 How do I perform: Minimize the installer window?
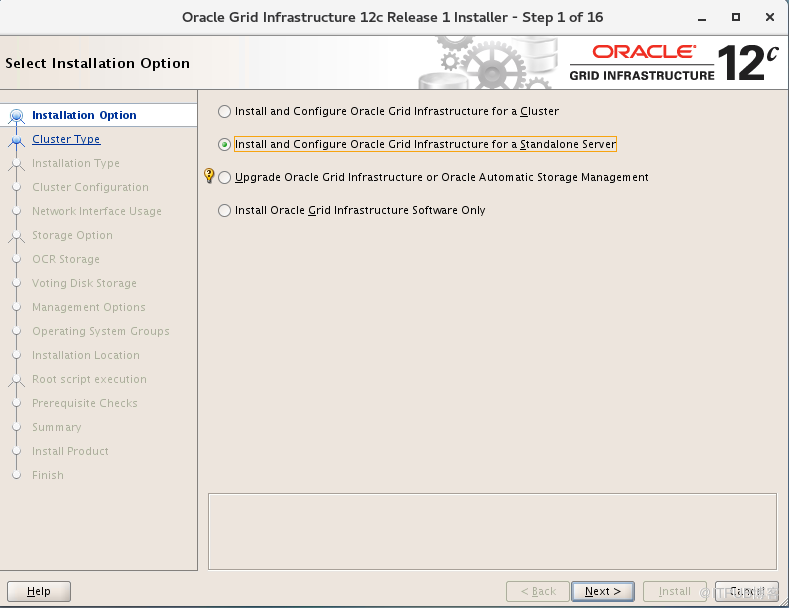(x=702, y=18)
